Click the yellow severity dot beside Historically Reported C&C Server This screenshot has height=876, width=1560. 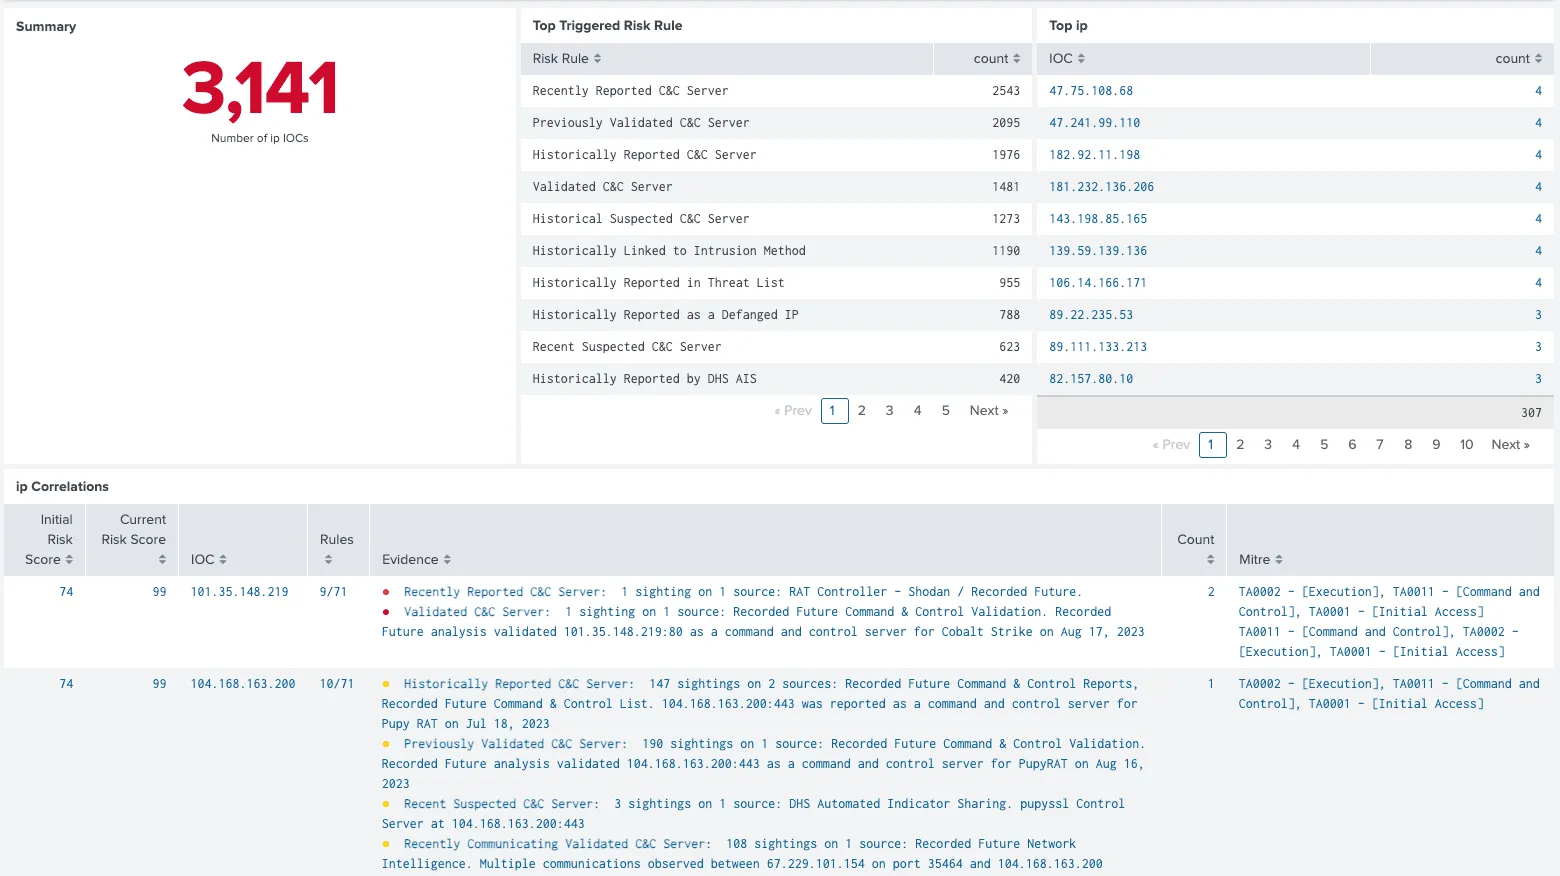pos(386,683)
